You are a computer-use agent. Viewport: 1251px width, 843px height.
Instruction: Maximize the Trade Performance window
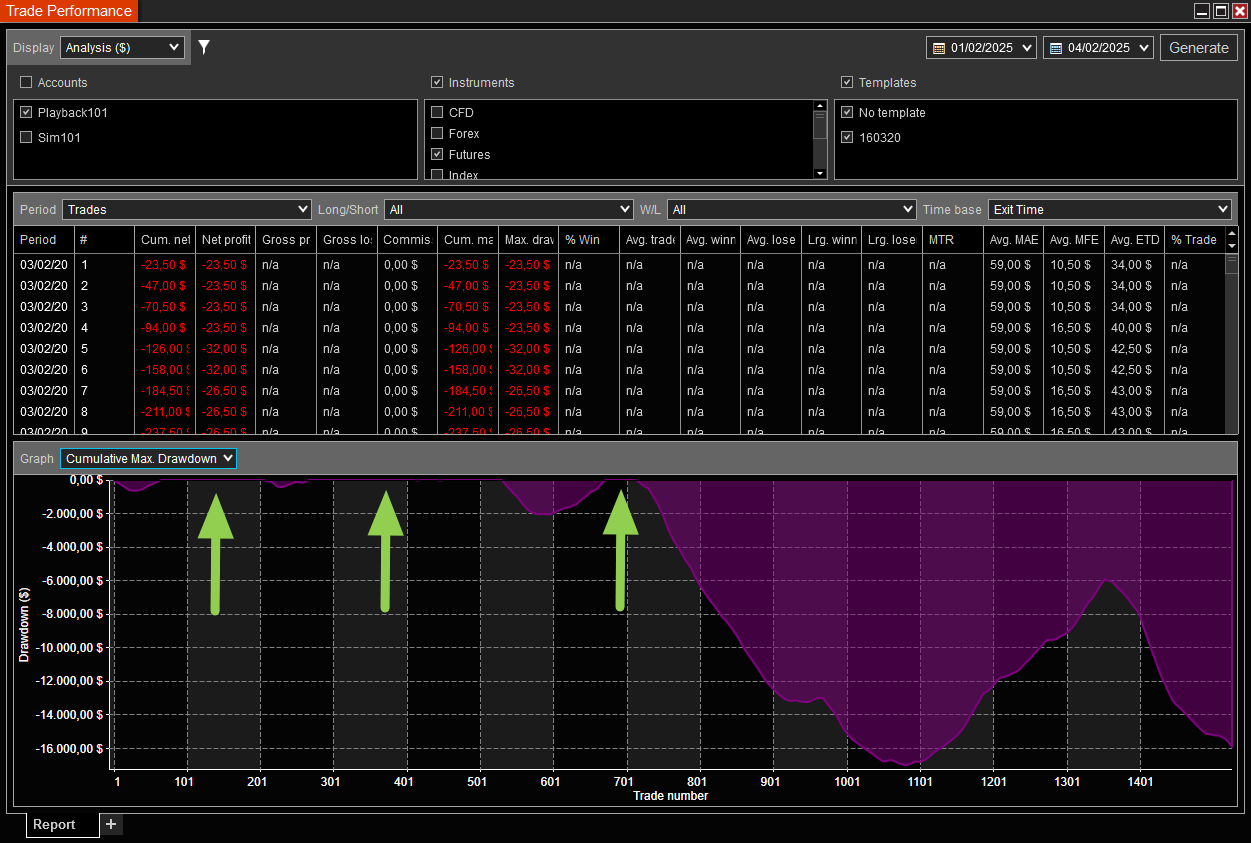pyautogui.click(x=1221, y=11)
